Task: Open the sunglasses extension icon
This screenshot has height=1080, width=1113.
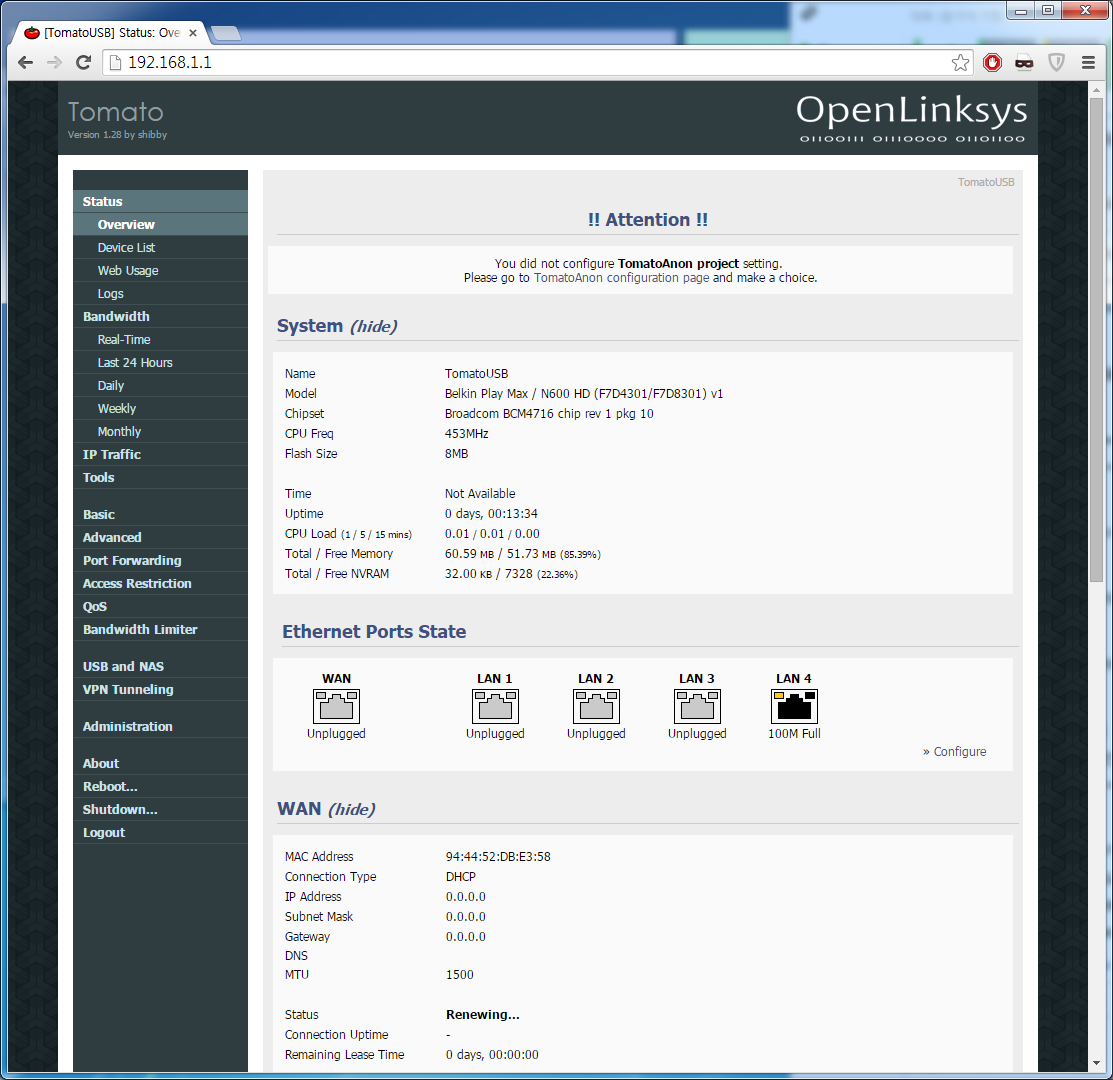Action: (1024, 62)
